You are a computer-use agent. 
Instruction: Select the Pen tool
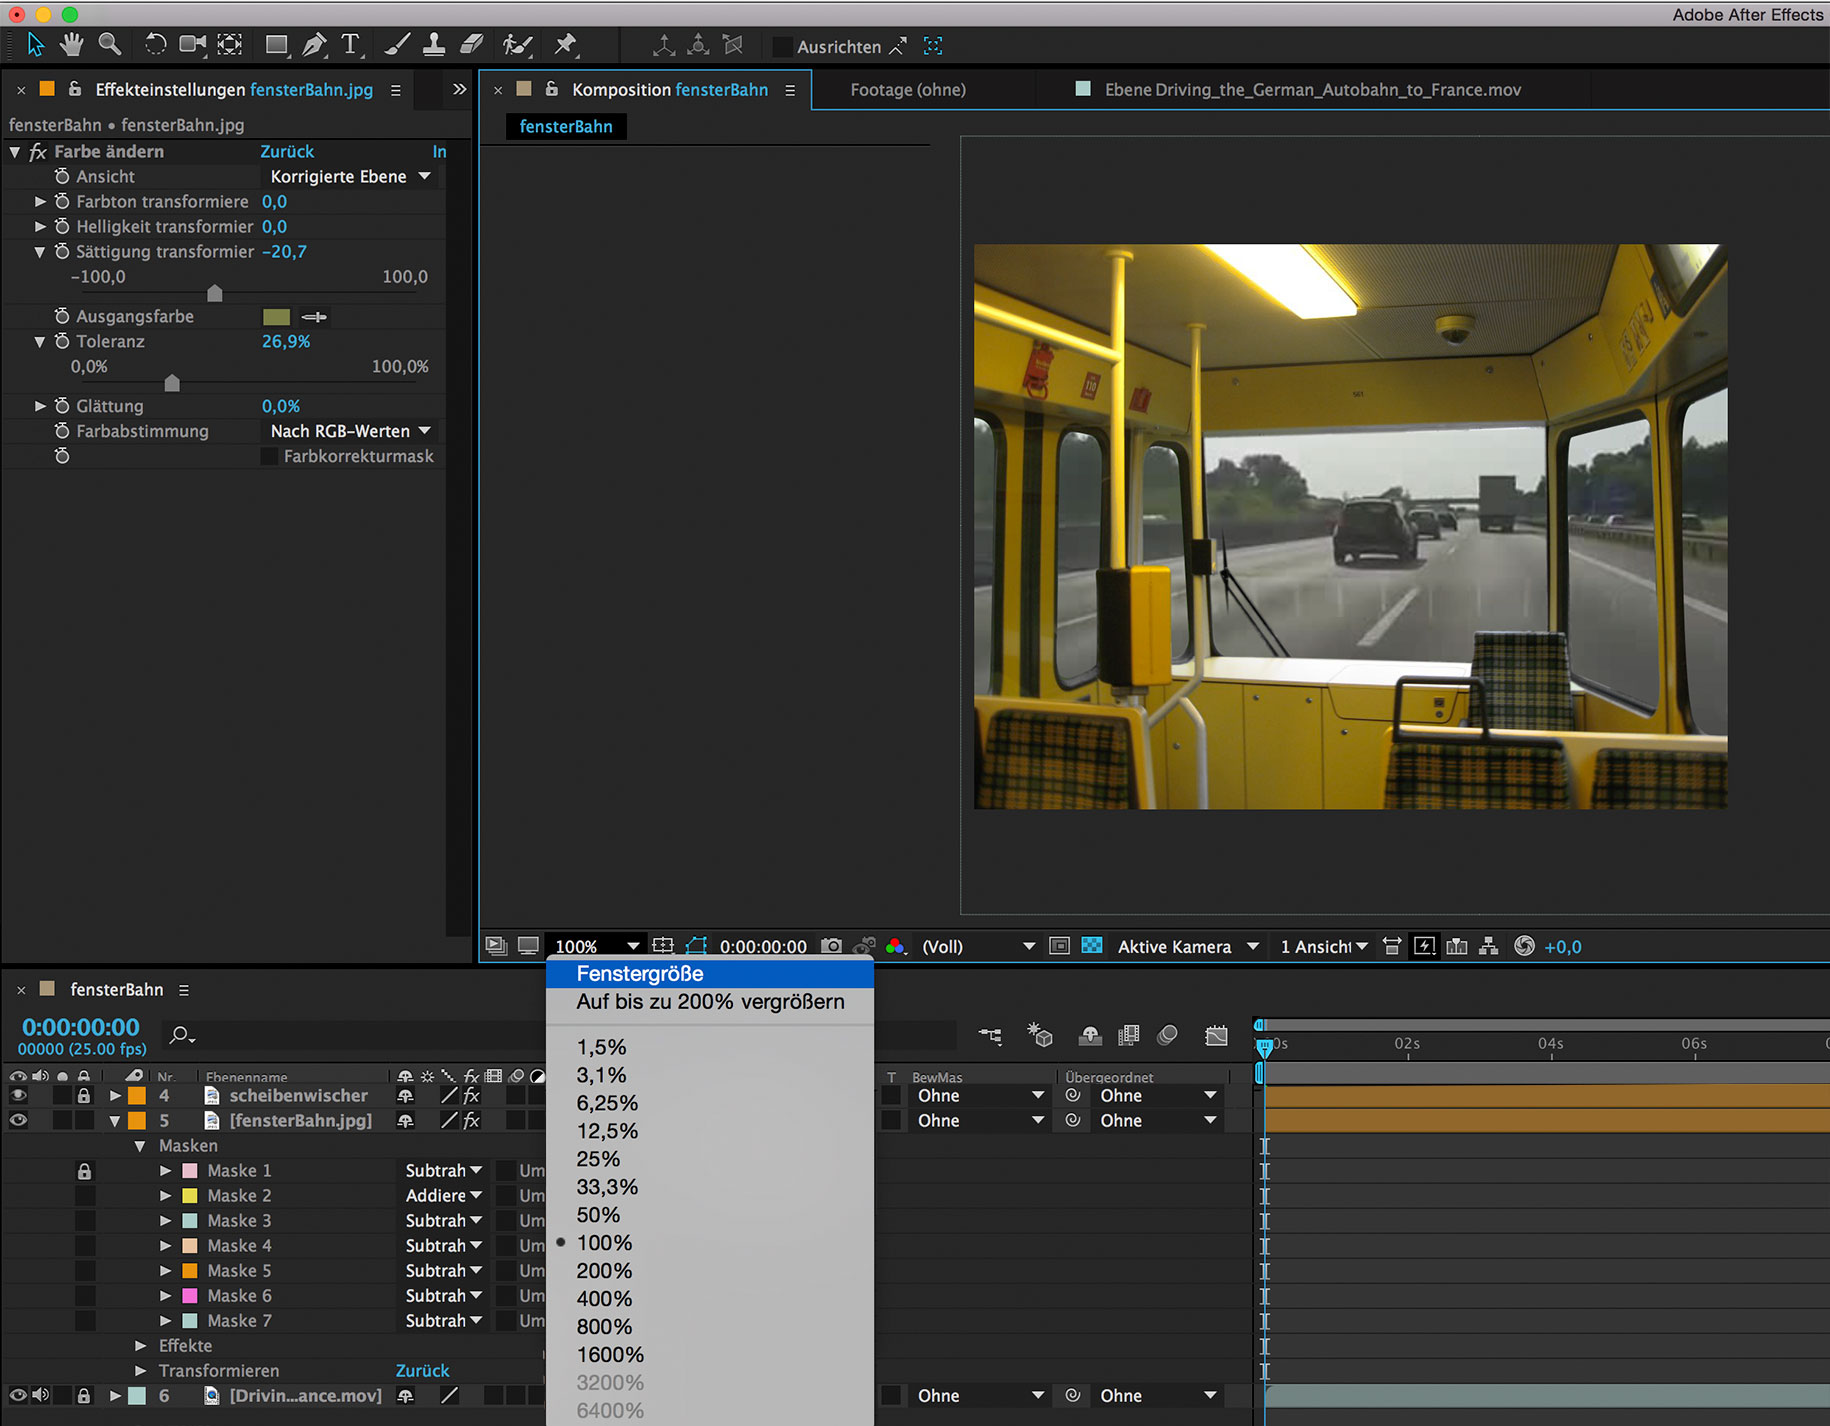tap(314, 45)
